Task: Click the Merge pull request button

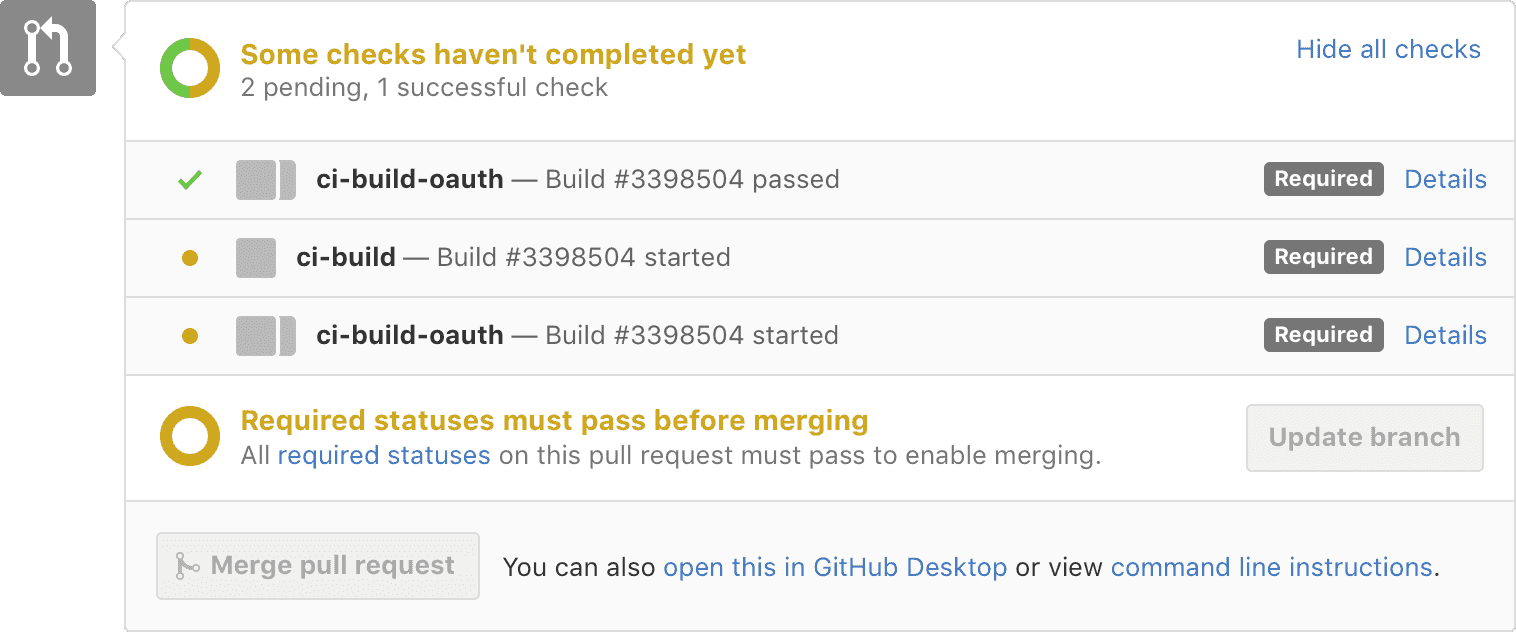Action: coord(318,566)
